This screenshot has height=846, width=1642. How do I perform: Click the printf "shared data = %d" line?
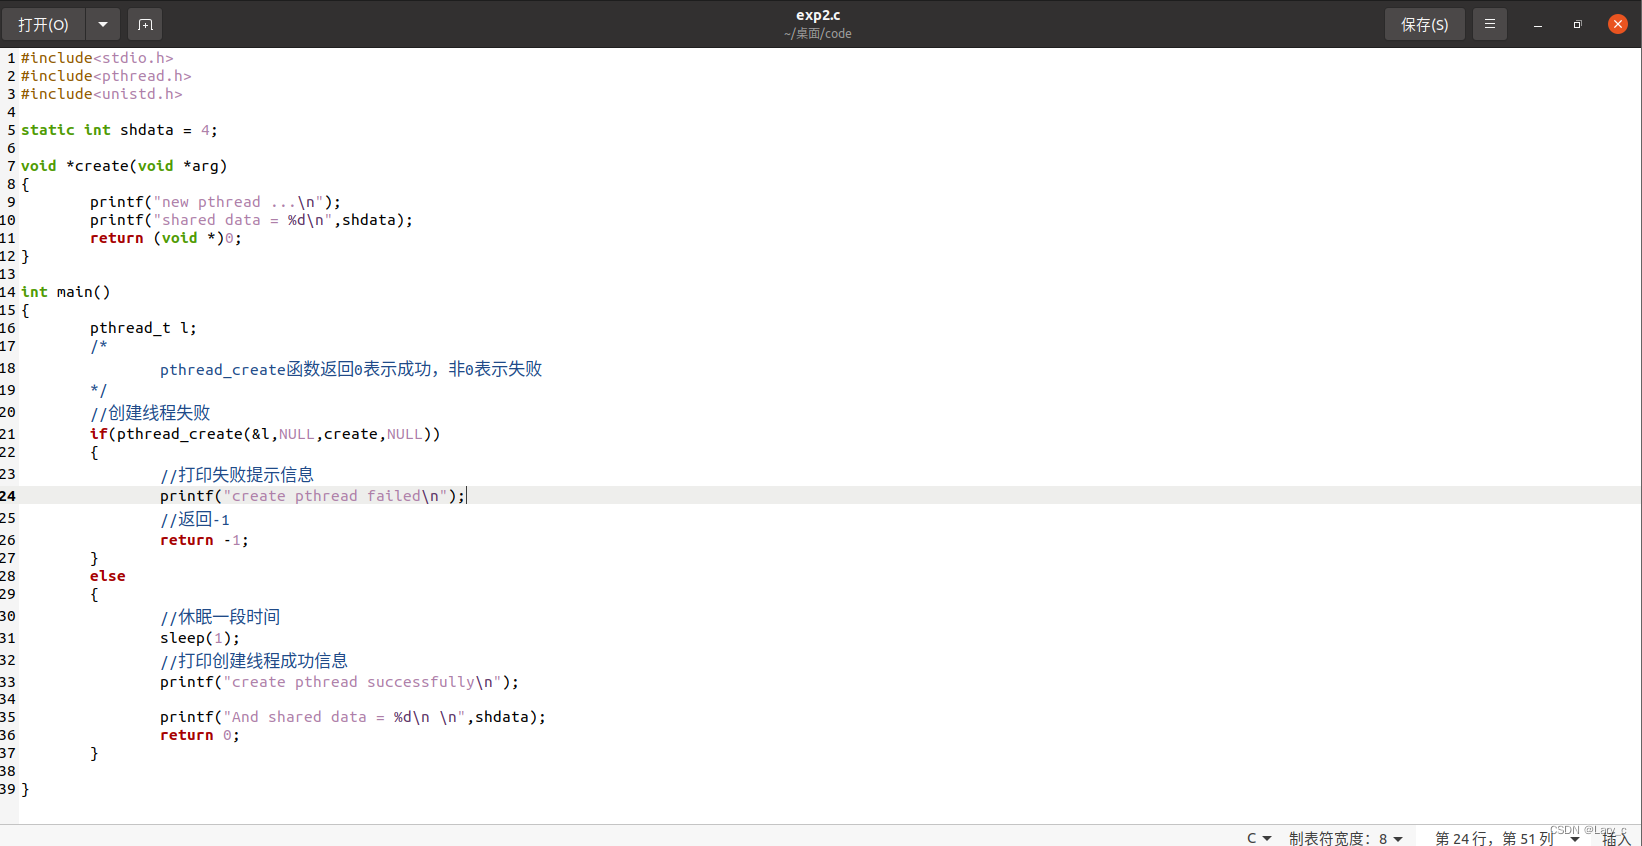pyautogui.click(x=251, y=220)
